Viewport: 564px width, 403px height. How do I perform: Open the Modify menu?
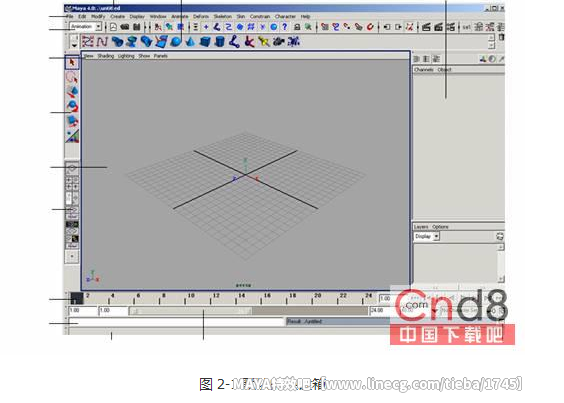tap(98, 17)
